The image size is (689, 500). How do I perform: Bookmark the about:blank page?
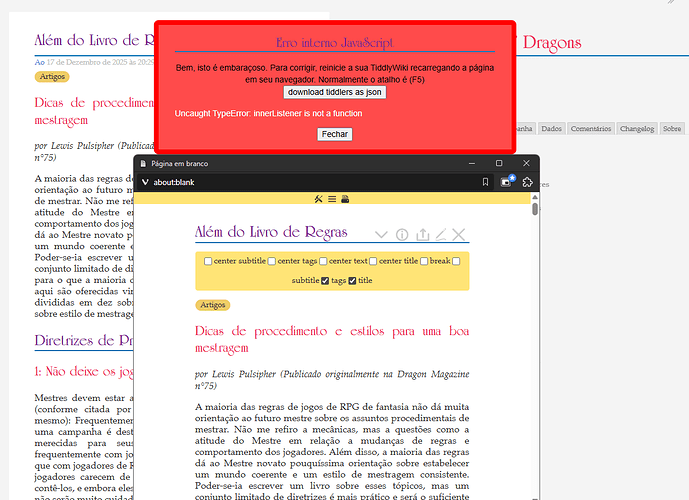[x=485, y=182]
